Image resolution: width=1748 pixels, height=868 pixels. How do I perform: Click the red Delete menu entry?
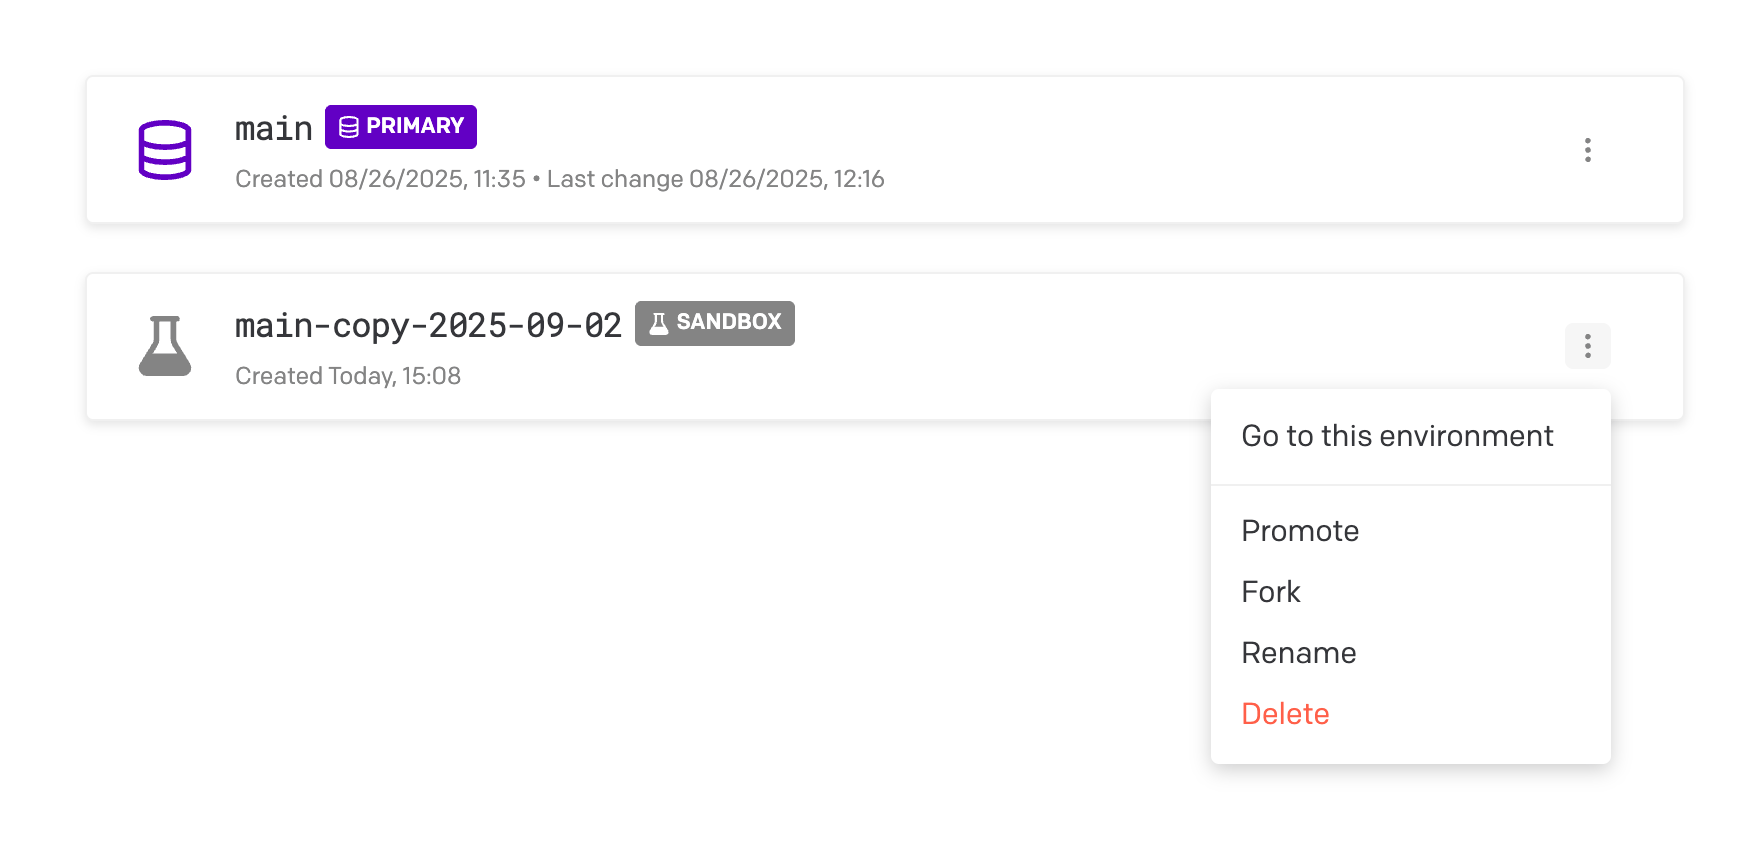point(1284,714)
